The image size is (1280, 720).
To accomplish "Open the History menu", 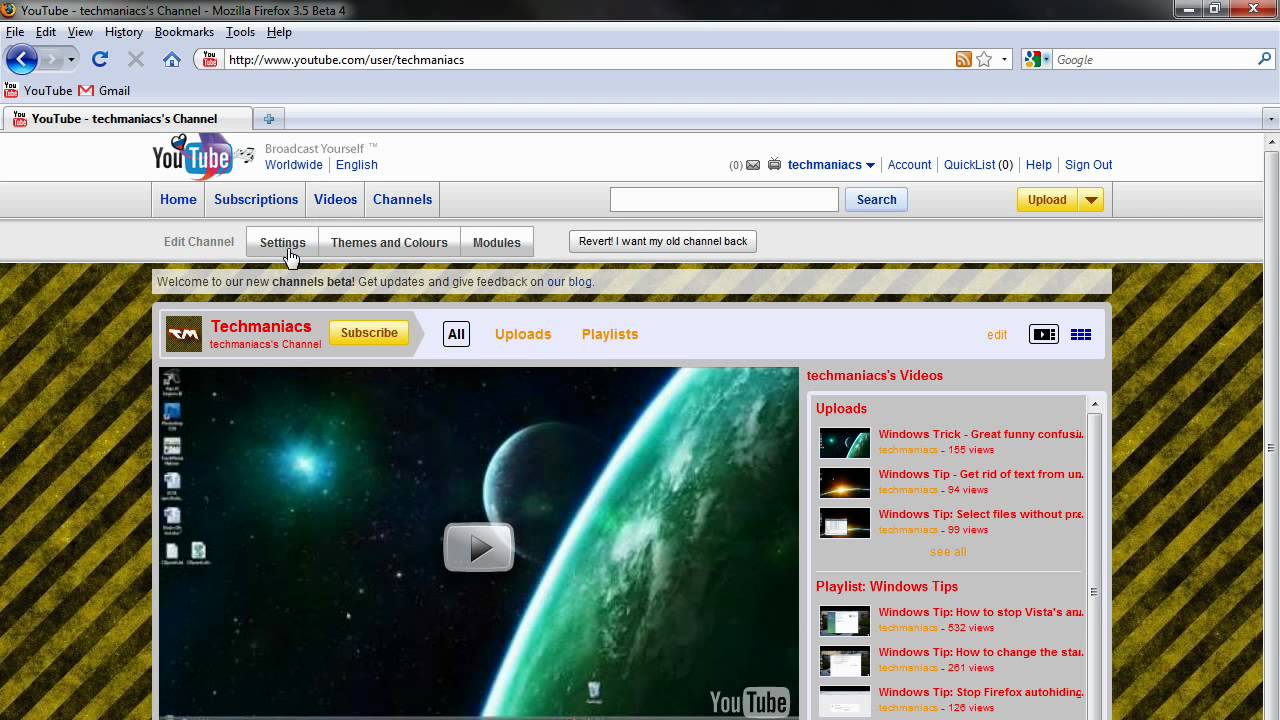I will click(x=124, y=32).
